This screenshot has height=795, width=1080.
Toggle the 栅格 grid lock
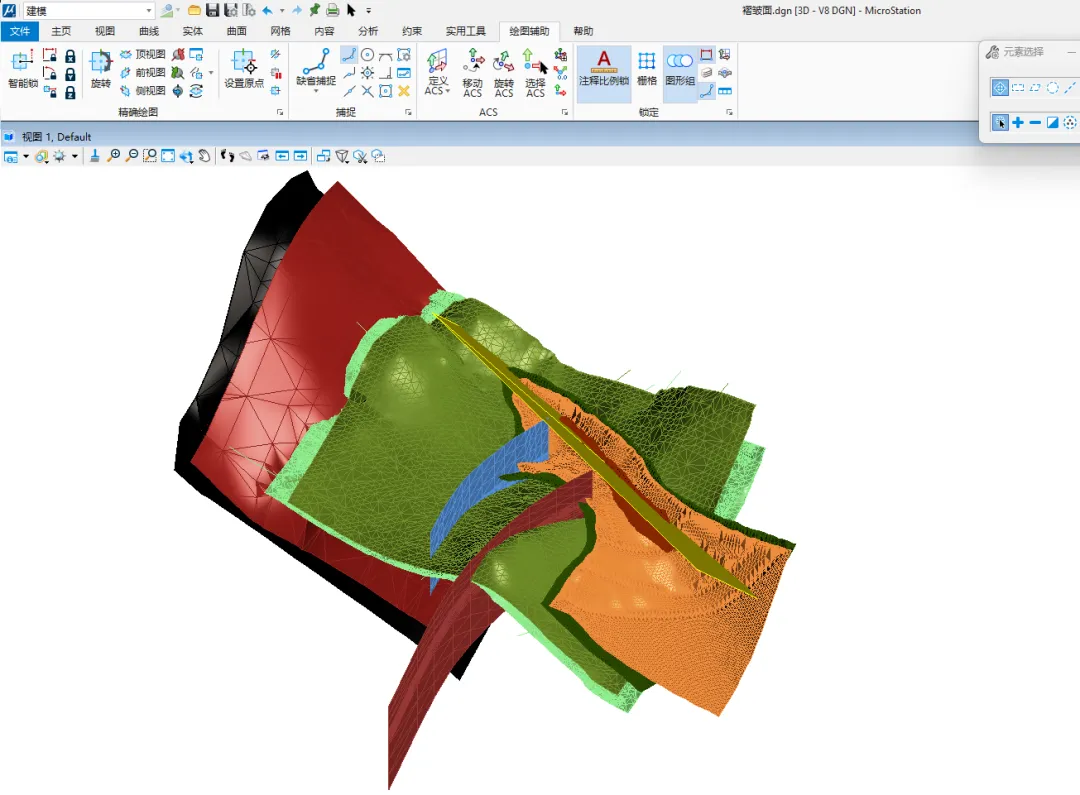(x=647, y=70)
